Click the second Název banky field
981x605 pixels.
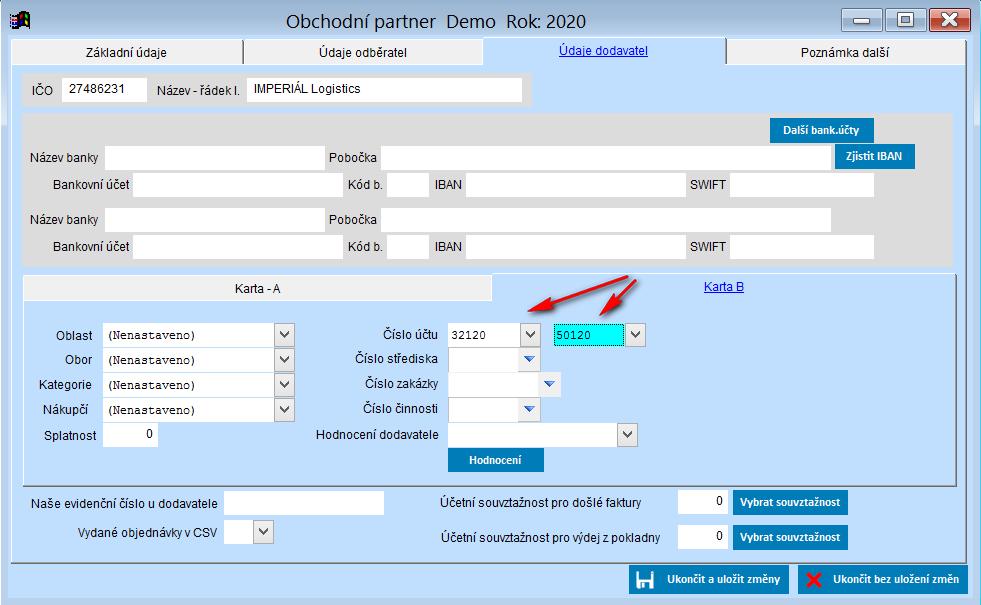pyautogui.click(x=215, y=220)
